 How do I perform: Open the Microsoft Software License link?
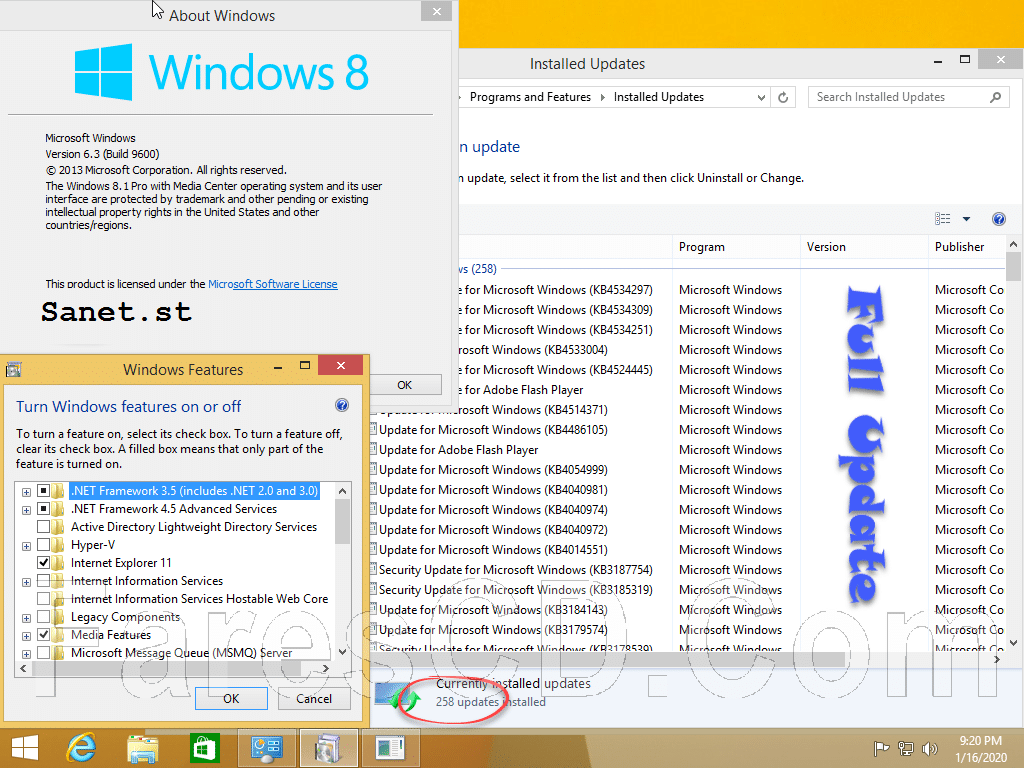pos(273,284)
